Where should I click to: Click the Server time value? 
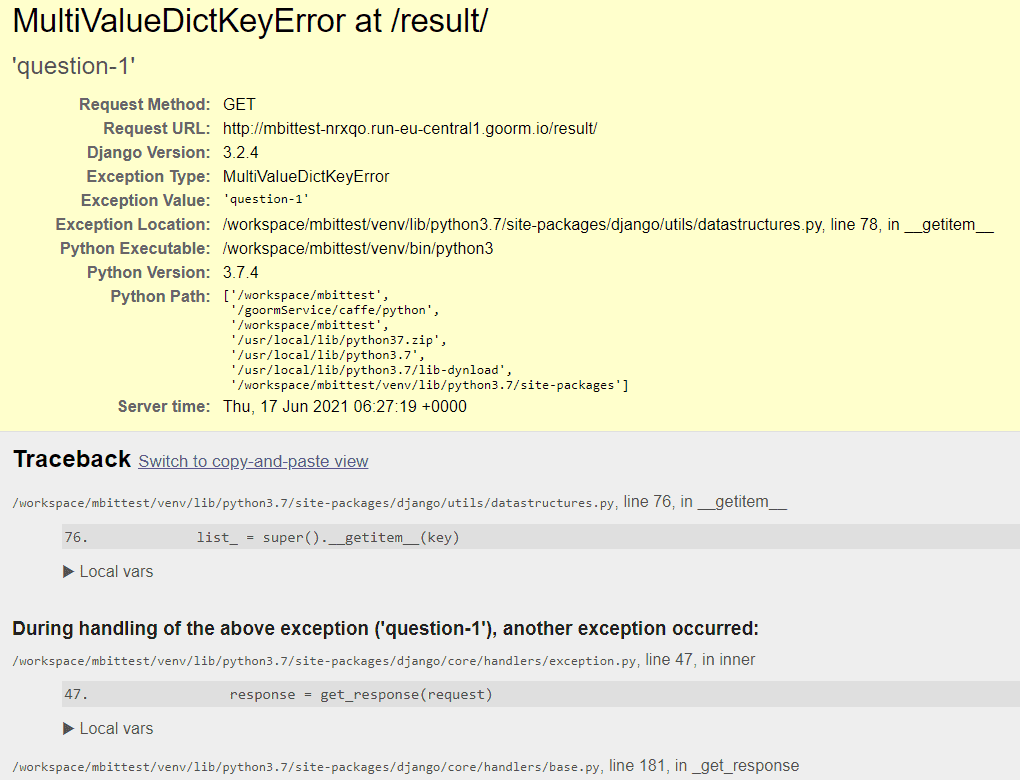click(345, 407)
